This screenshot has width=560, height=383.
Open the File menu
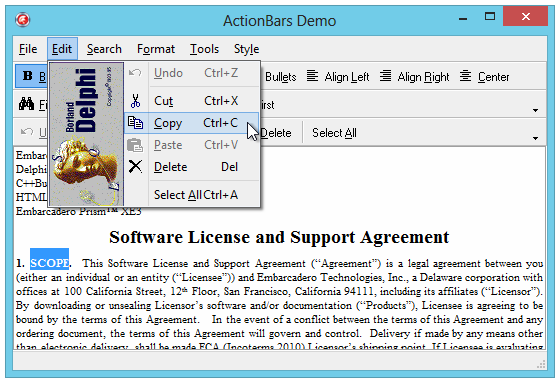(x=28, y=49)
